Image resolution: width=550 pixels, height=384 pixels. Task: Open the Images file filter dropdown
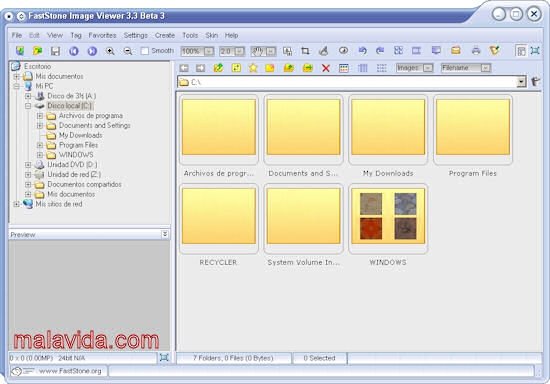point(428,68)
